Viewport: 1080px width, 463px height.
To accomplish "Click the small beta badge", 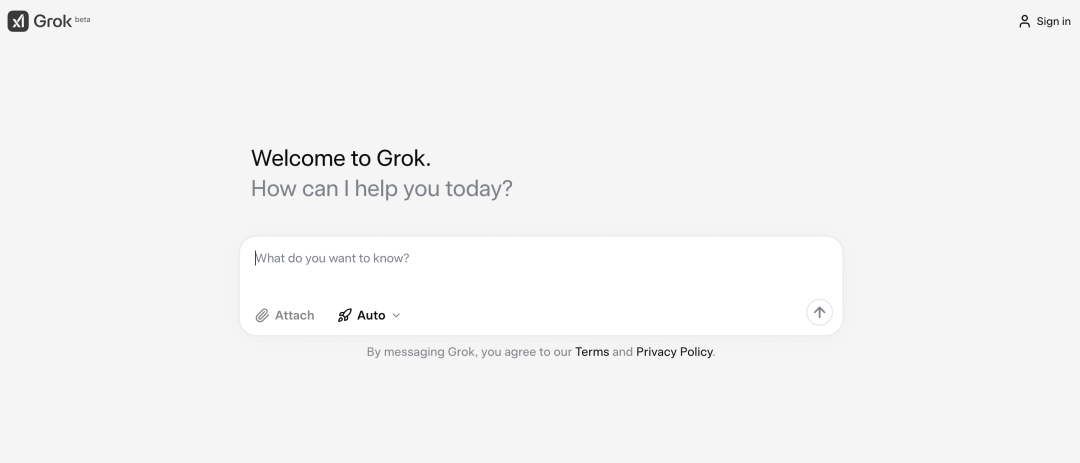I will tap(82, 19).
